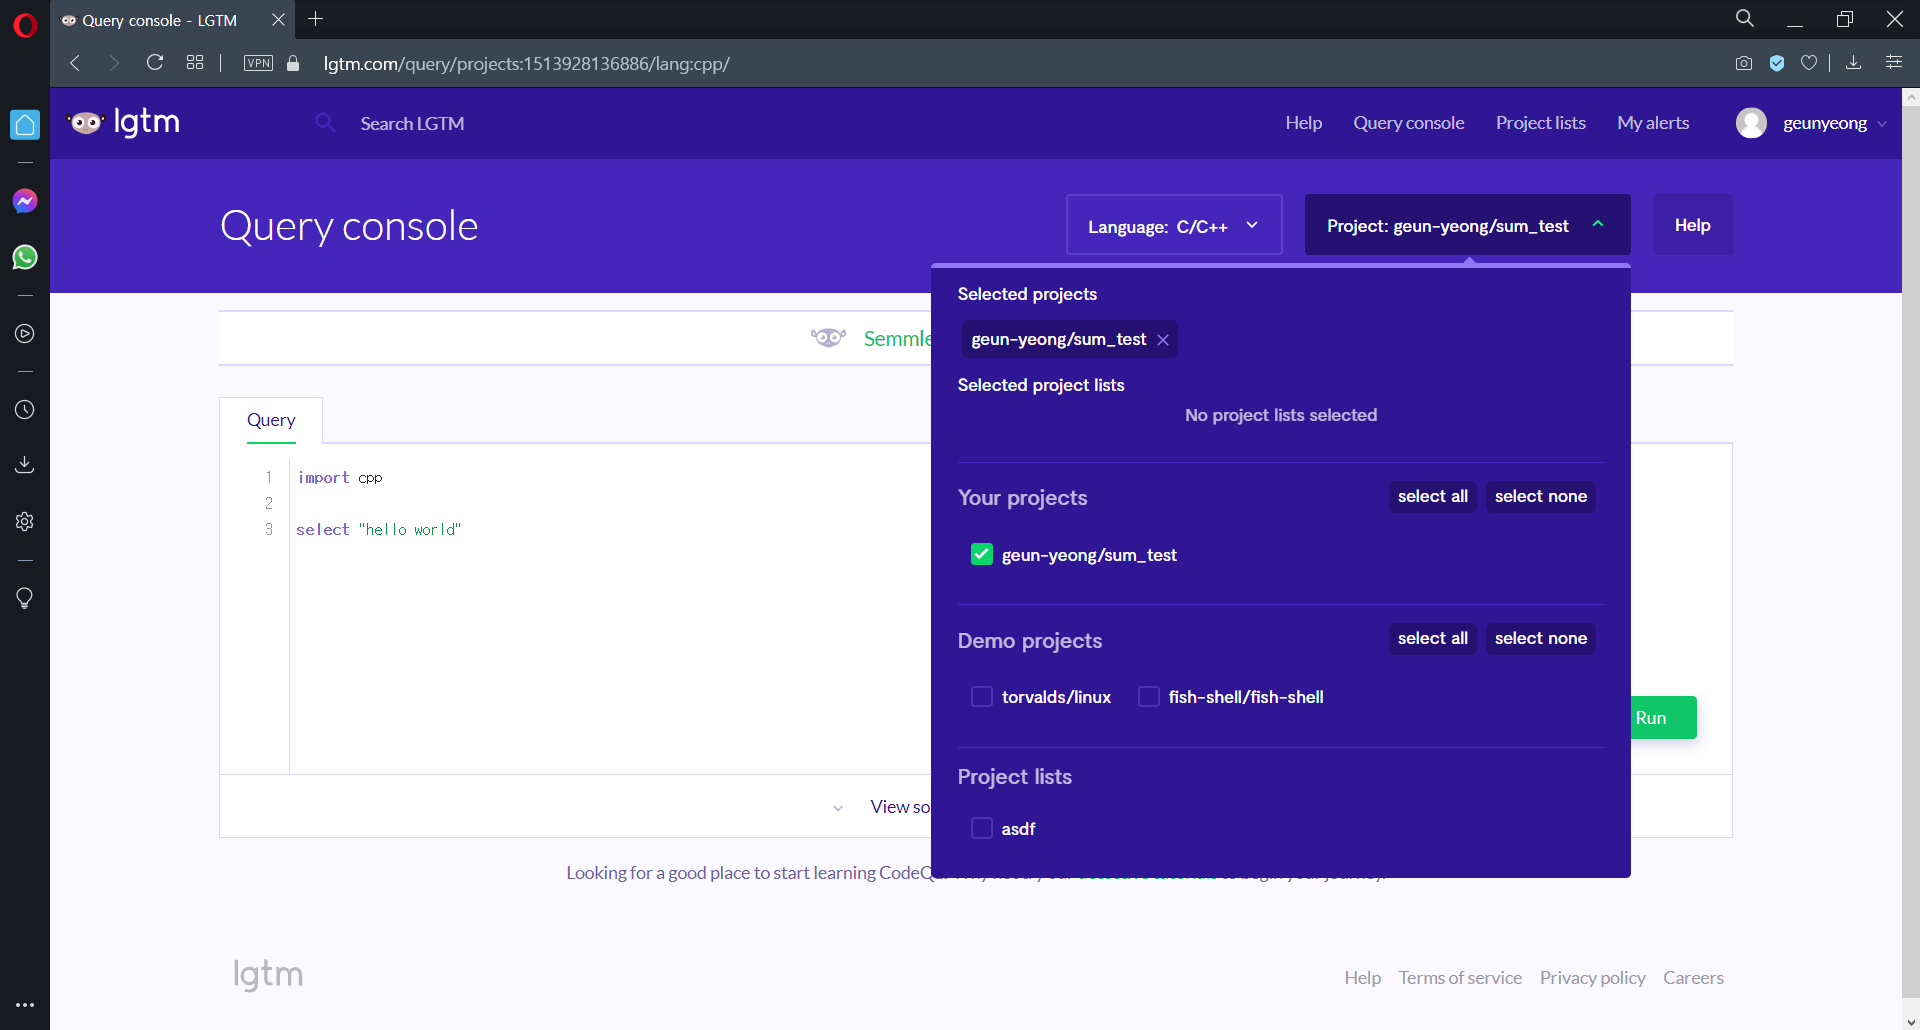Open Opera menu logo
Screen dimensions: 1920x1030
(x=25, y=24)
